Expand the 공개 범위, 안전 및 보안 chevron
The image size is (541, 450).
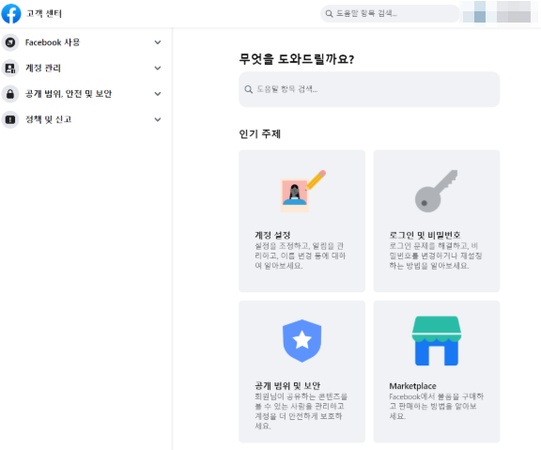tap(158, 94)
